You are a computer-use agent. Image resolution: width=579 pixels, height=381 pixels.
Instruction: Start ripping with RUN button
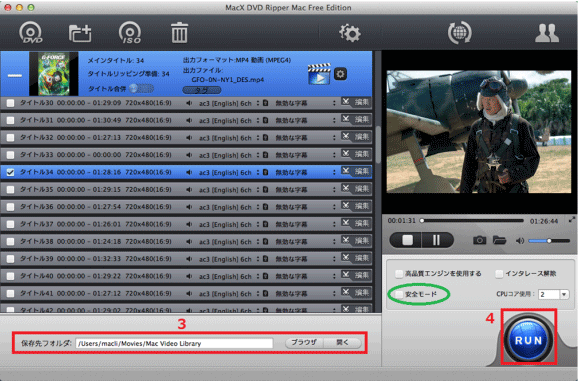528,340
